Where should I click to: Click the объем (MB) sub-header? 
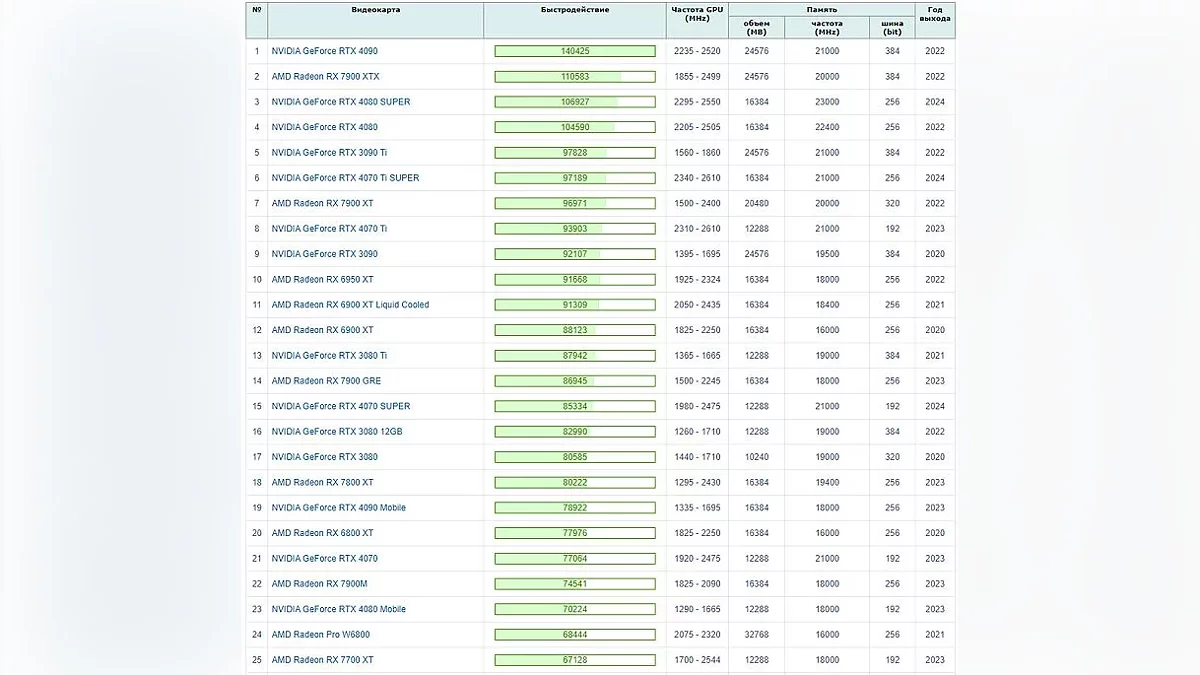(x=757, y=27)
